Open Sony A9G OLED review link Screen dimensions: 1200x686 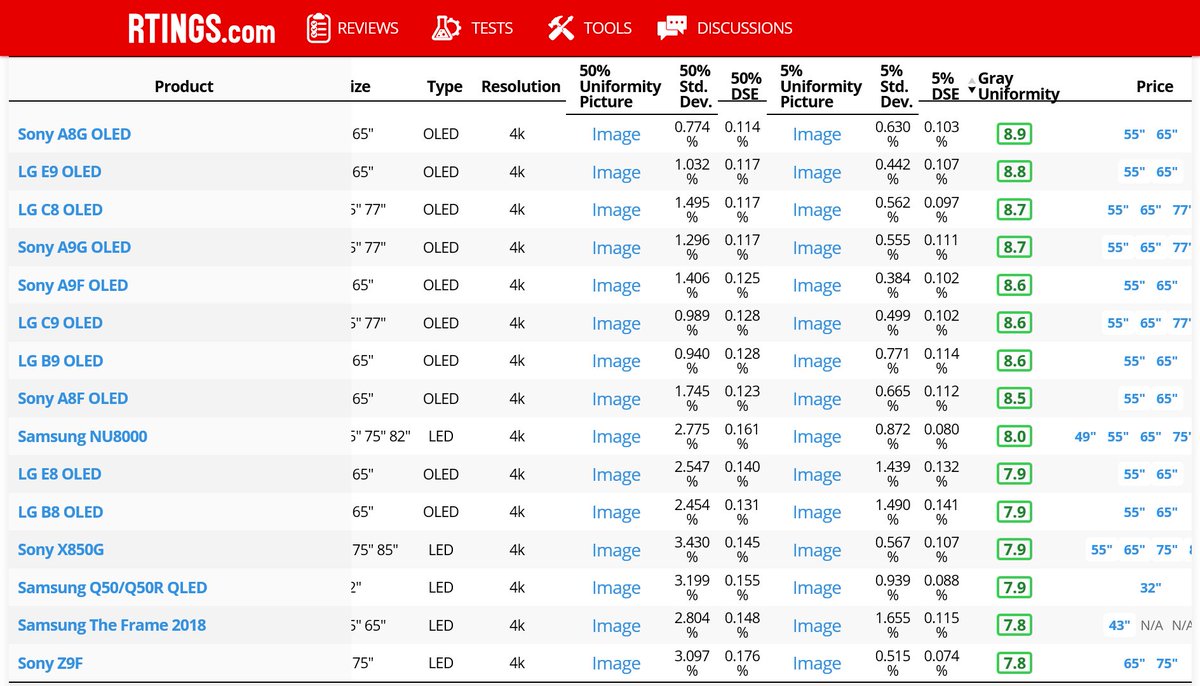coord(74,247)
